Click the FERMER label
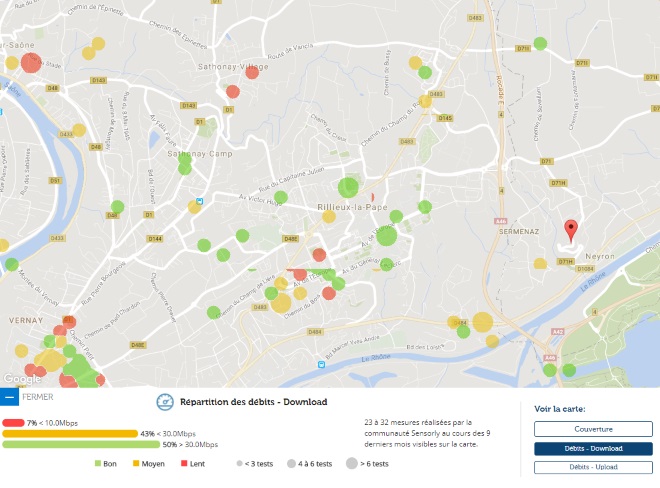This screenshot has width=660, height=488. pyautogui.click(x=37, y=397)
